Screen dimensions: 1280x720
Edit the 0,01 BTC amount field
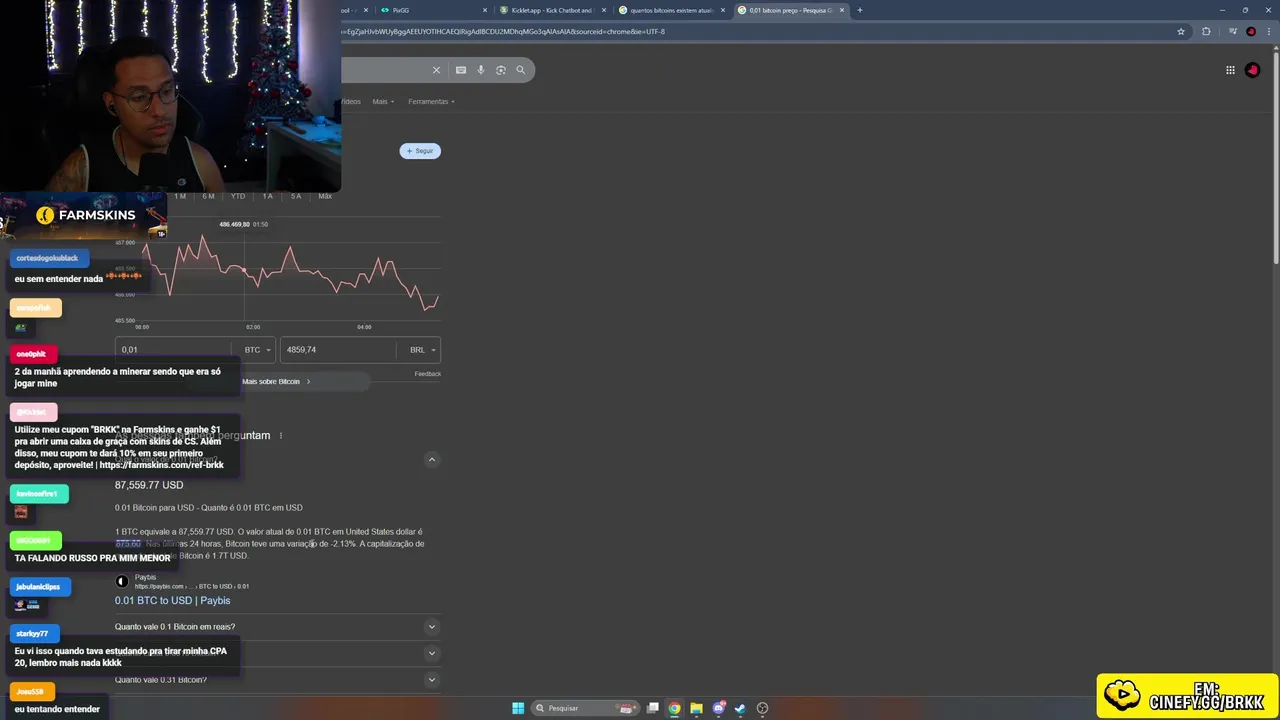click(x=175, y=350)
